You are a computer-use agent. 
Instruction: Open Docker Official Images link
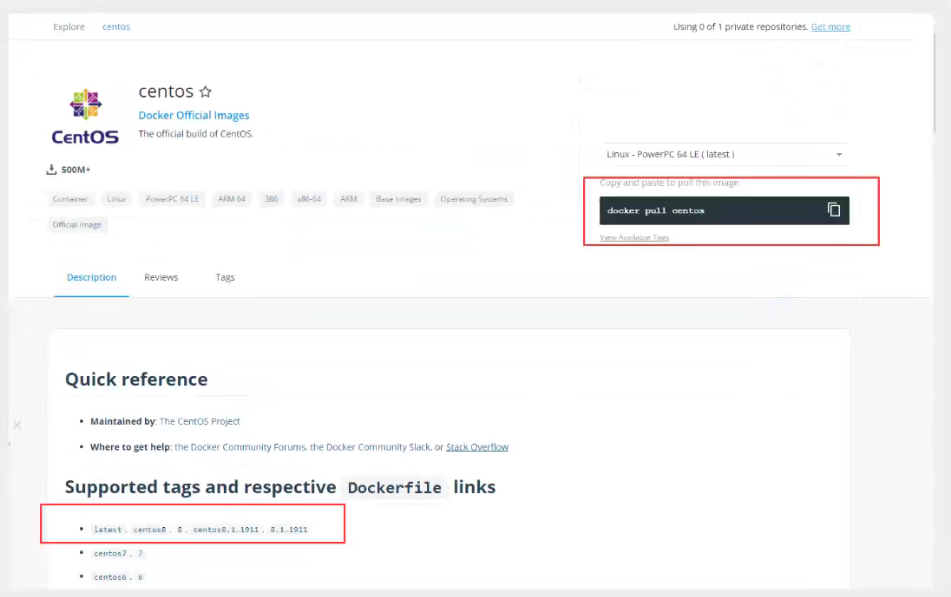coord(193,115)
